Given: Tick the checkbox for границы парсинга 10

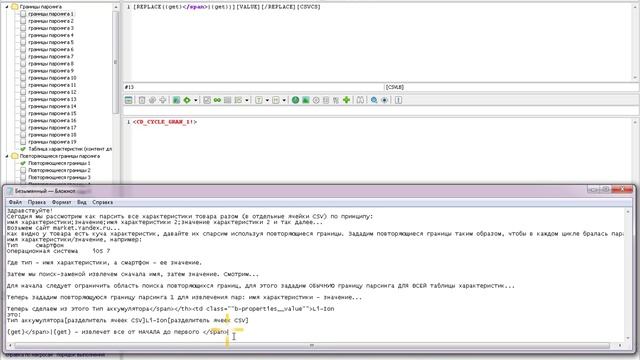Looking at the screenshot, I should [x=23, y=78].
